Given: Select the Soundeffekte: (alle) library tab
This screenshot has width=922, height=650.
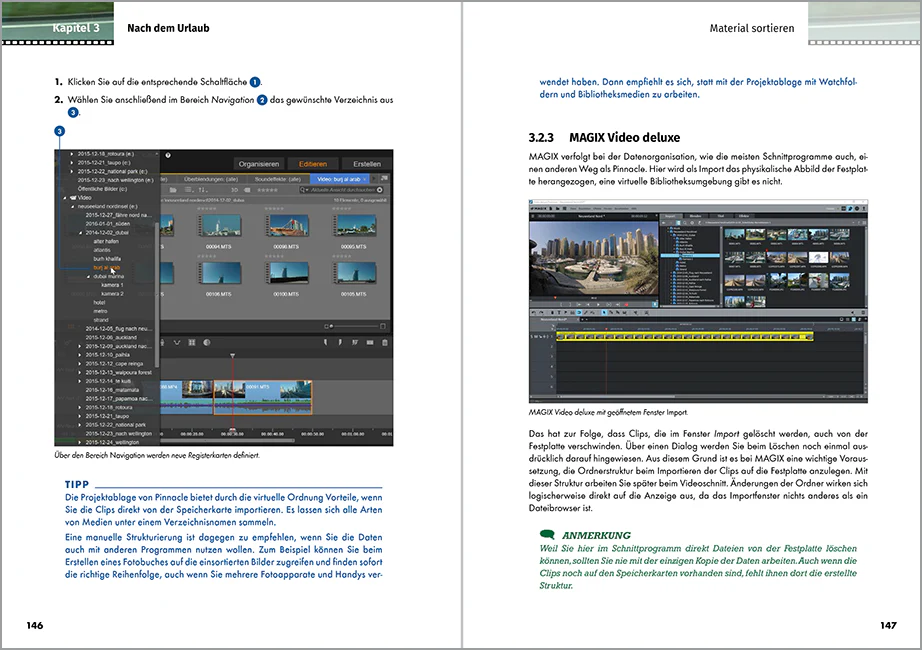Looking at the screenshot, I should [x=278, y=179].
